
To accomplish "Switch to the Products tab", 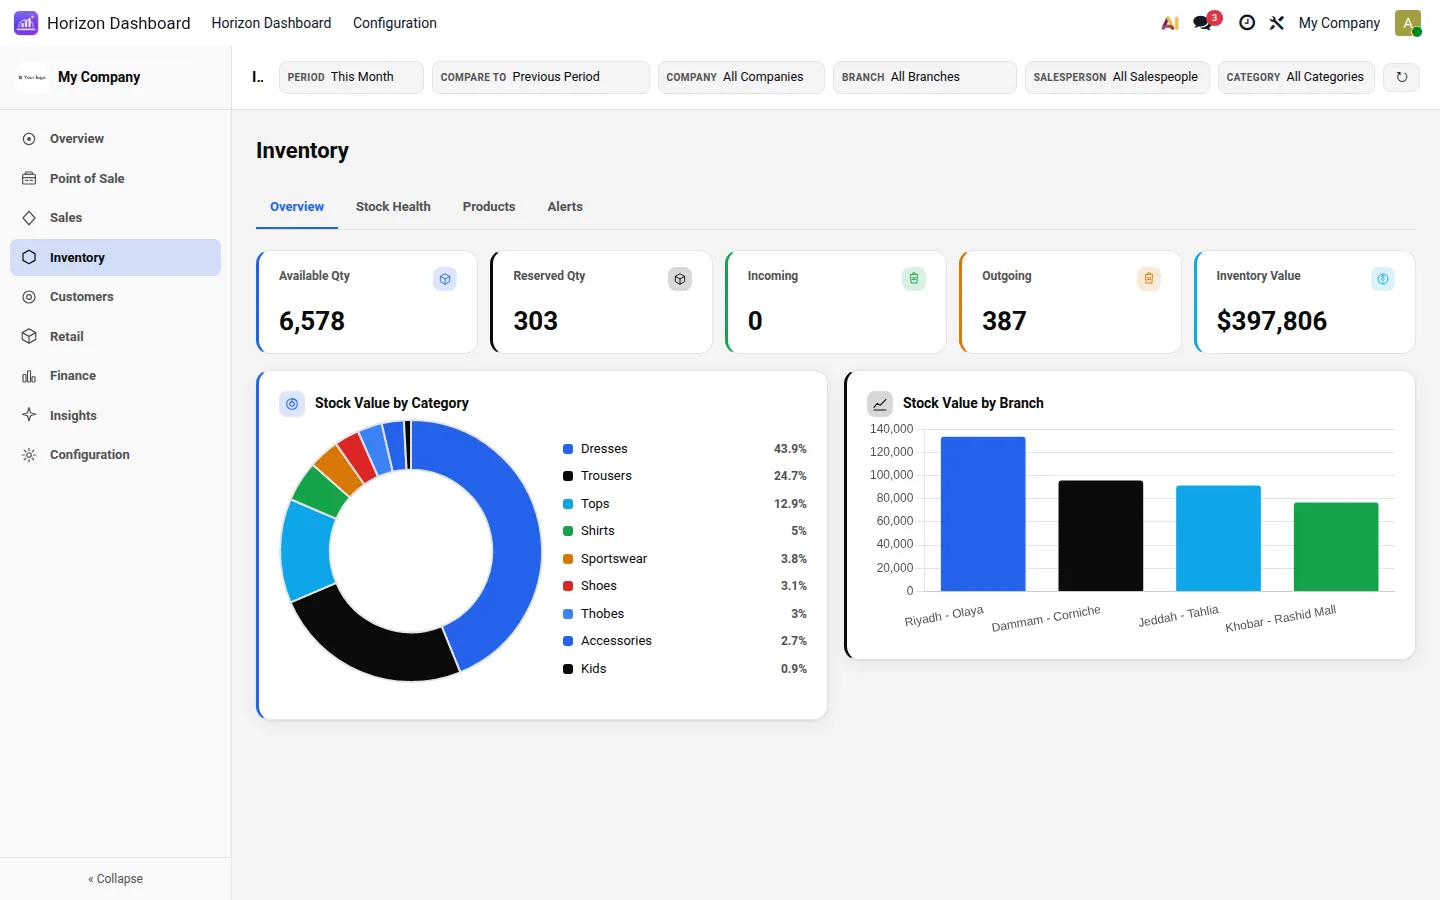I will (x=489, y=207).
